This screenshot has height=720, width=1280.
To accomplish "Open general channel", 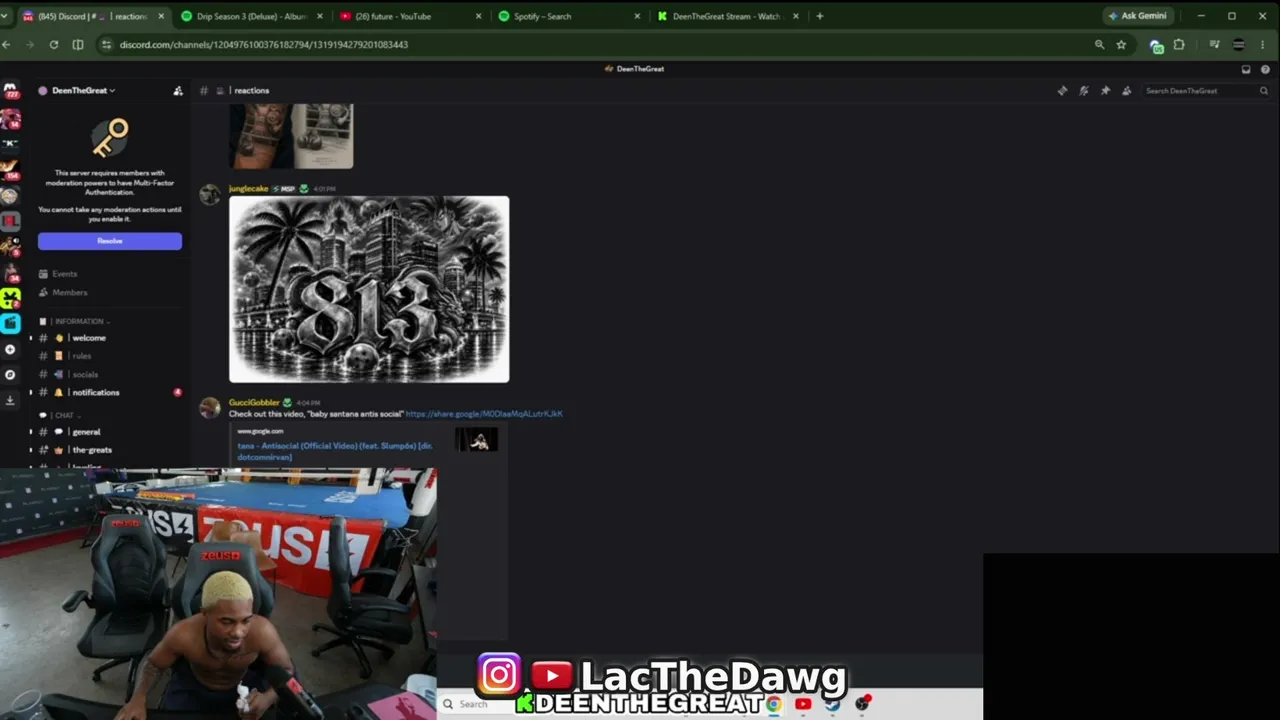I will (x=110, y=432).
